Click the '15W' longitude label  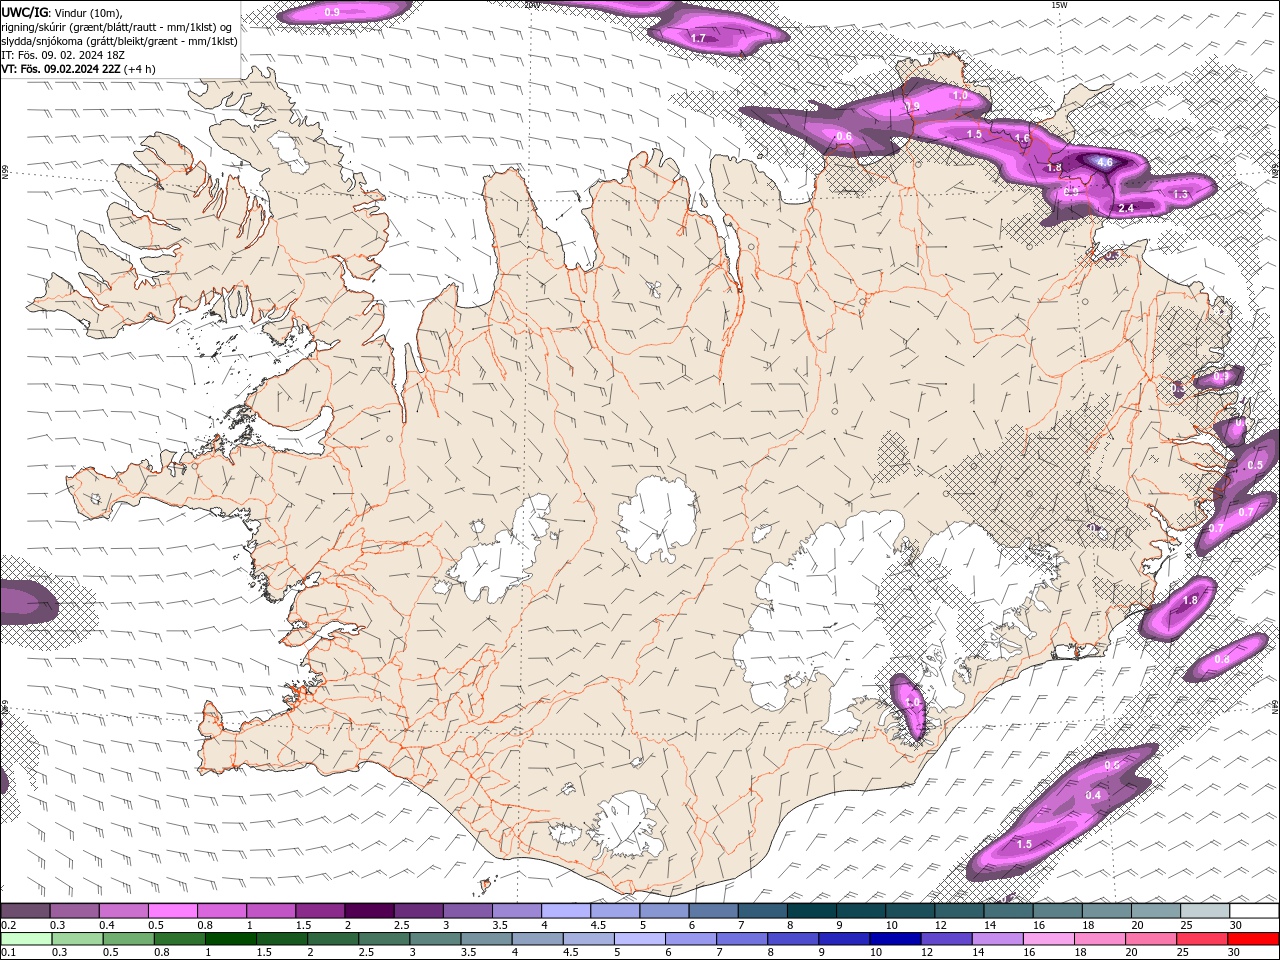click(x=1059, y=5)
